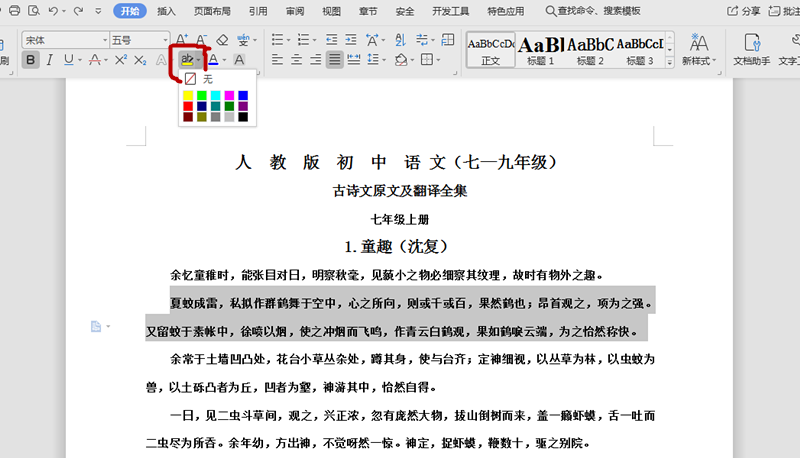Click the decrease indent icon

coord(331,39)
